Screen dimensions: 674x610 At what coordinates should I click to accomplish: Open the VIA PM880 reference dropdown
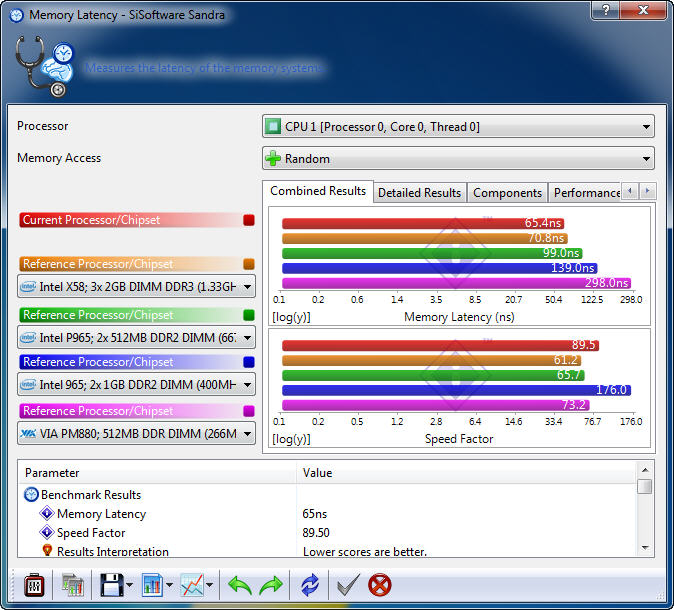(x=136, y=433)
